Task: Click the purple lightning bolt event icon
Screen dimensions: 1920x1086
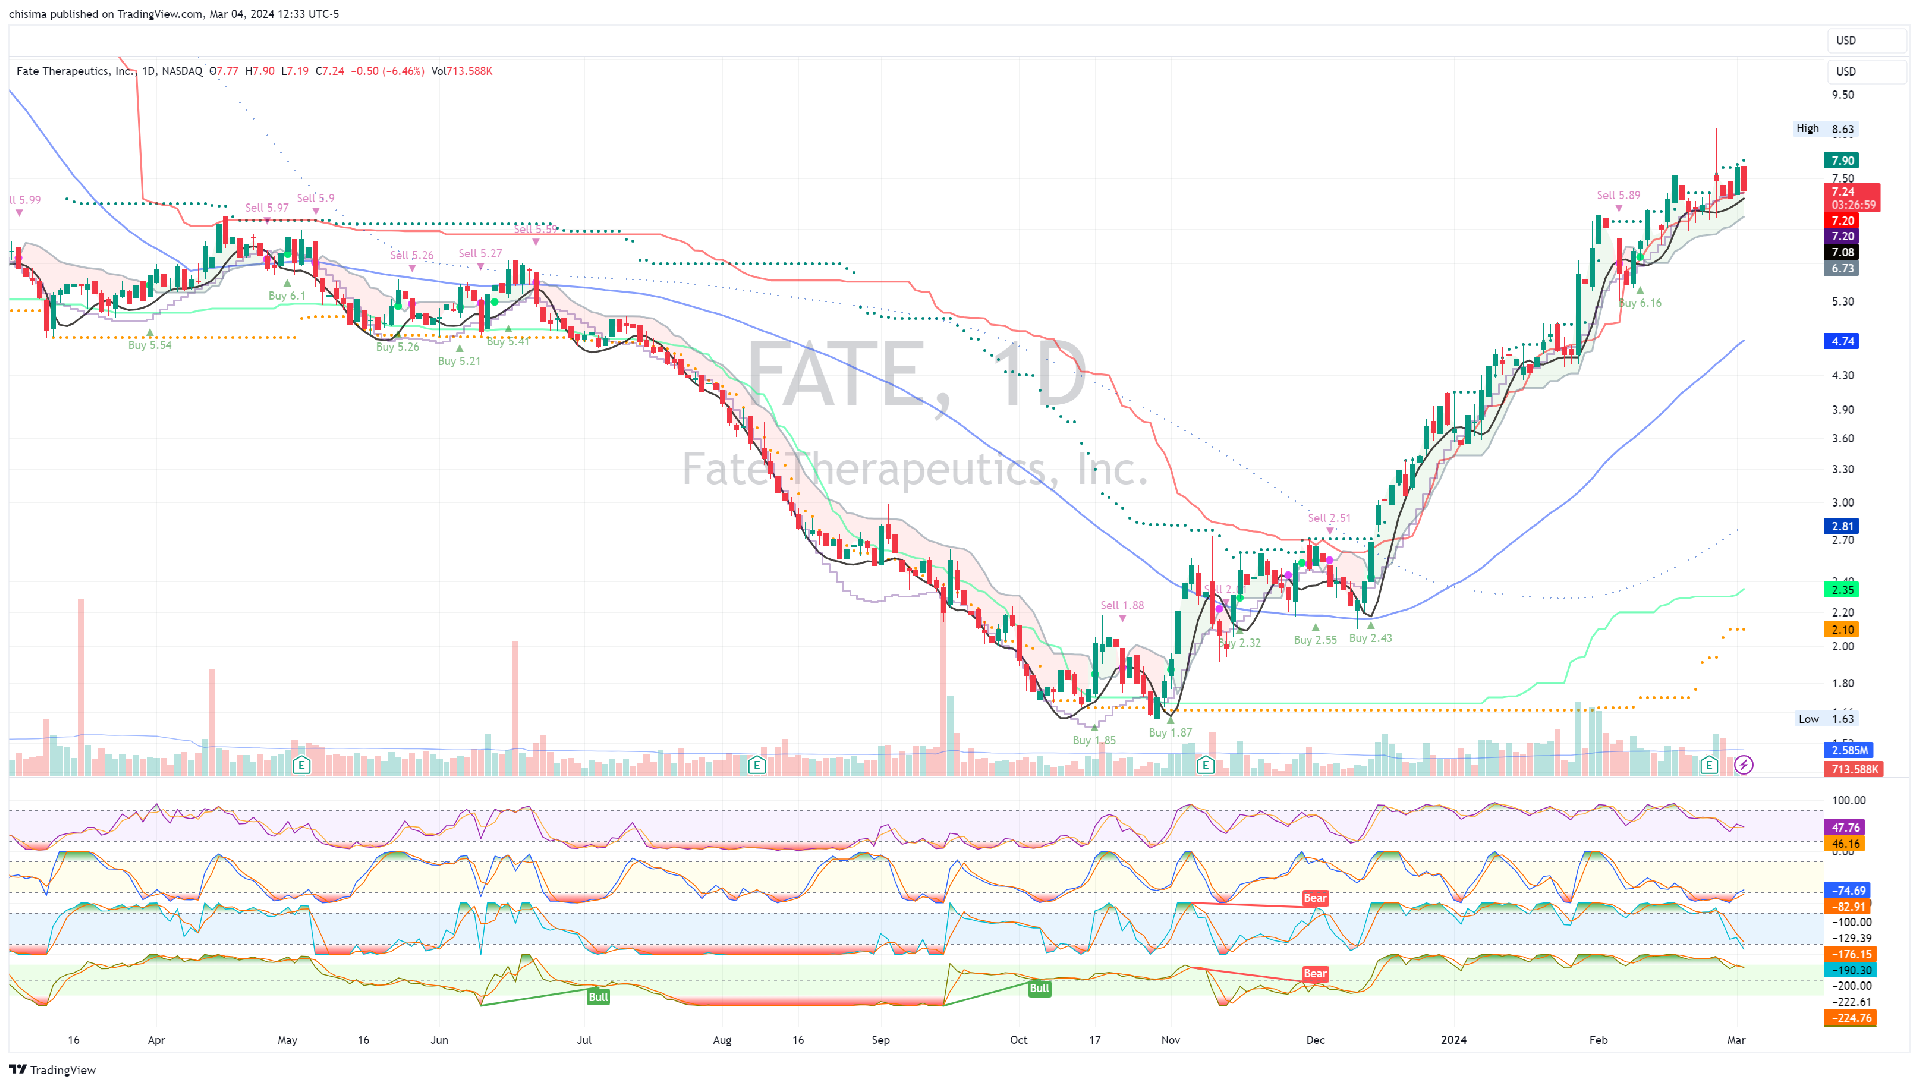Action: coord(1743,765)
